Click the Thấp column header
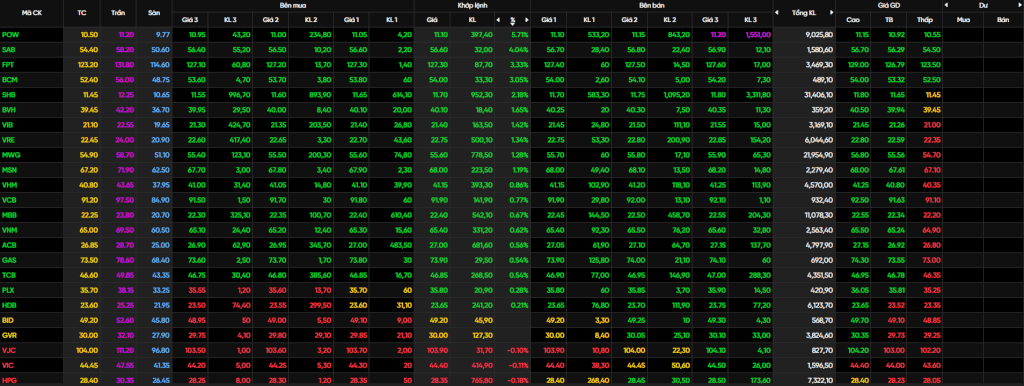 (924, 20)
